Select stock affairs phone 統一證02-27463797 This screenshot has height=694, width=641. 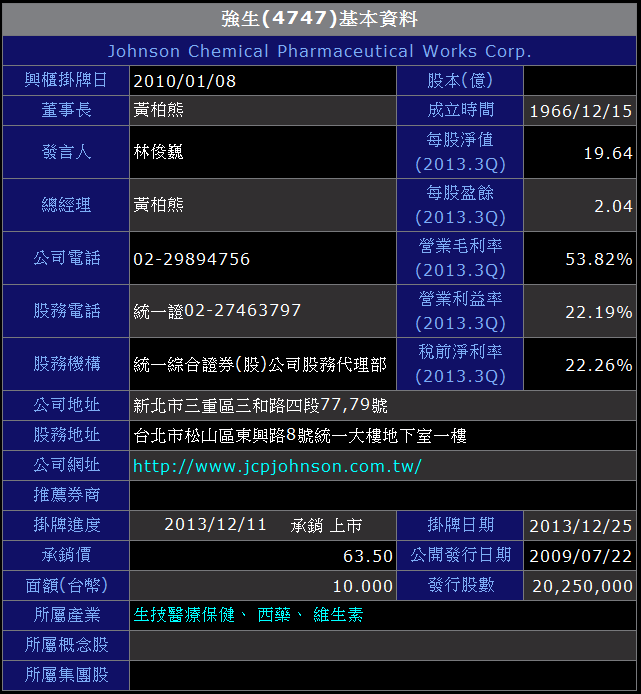coord(217,311)
